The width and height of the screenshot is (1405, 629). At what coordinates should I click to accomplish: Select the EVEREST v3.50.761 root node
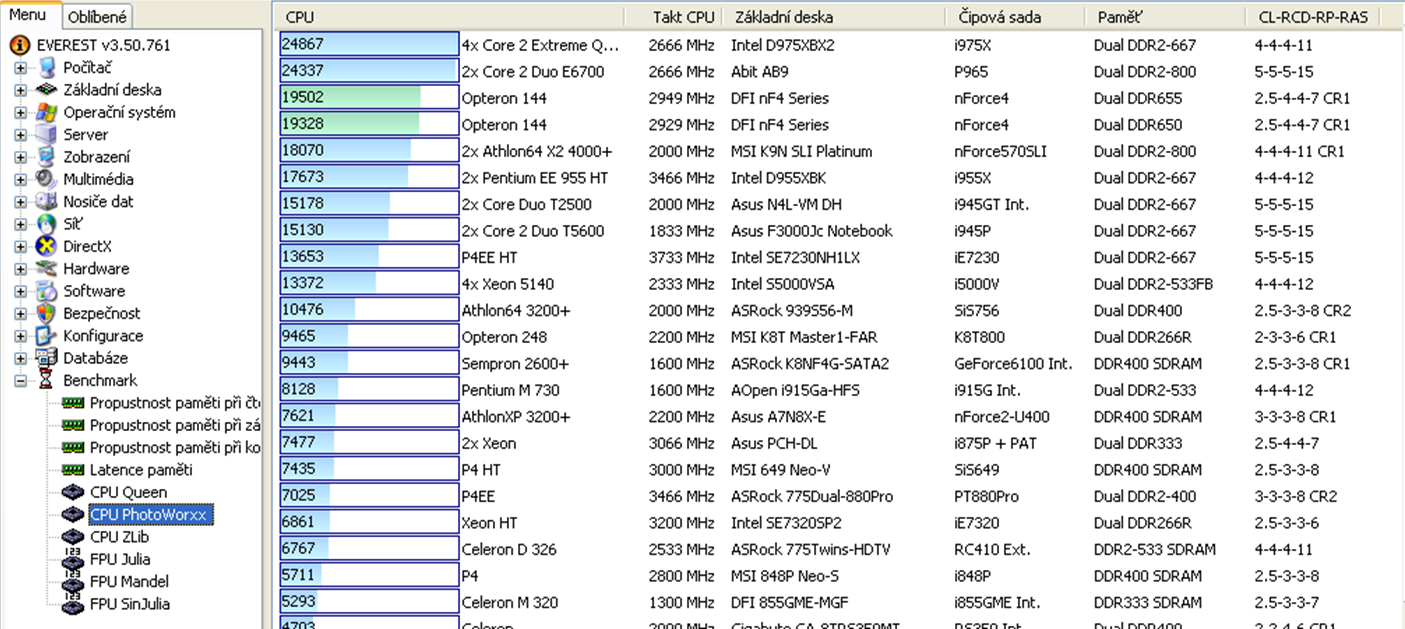(103, 45)
